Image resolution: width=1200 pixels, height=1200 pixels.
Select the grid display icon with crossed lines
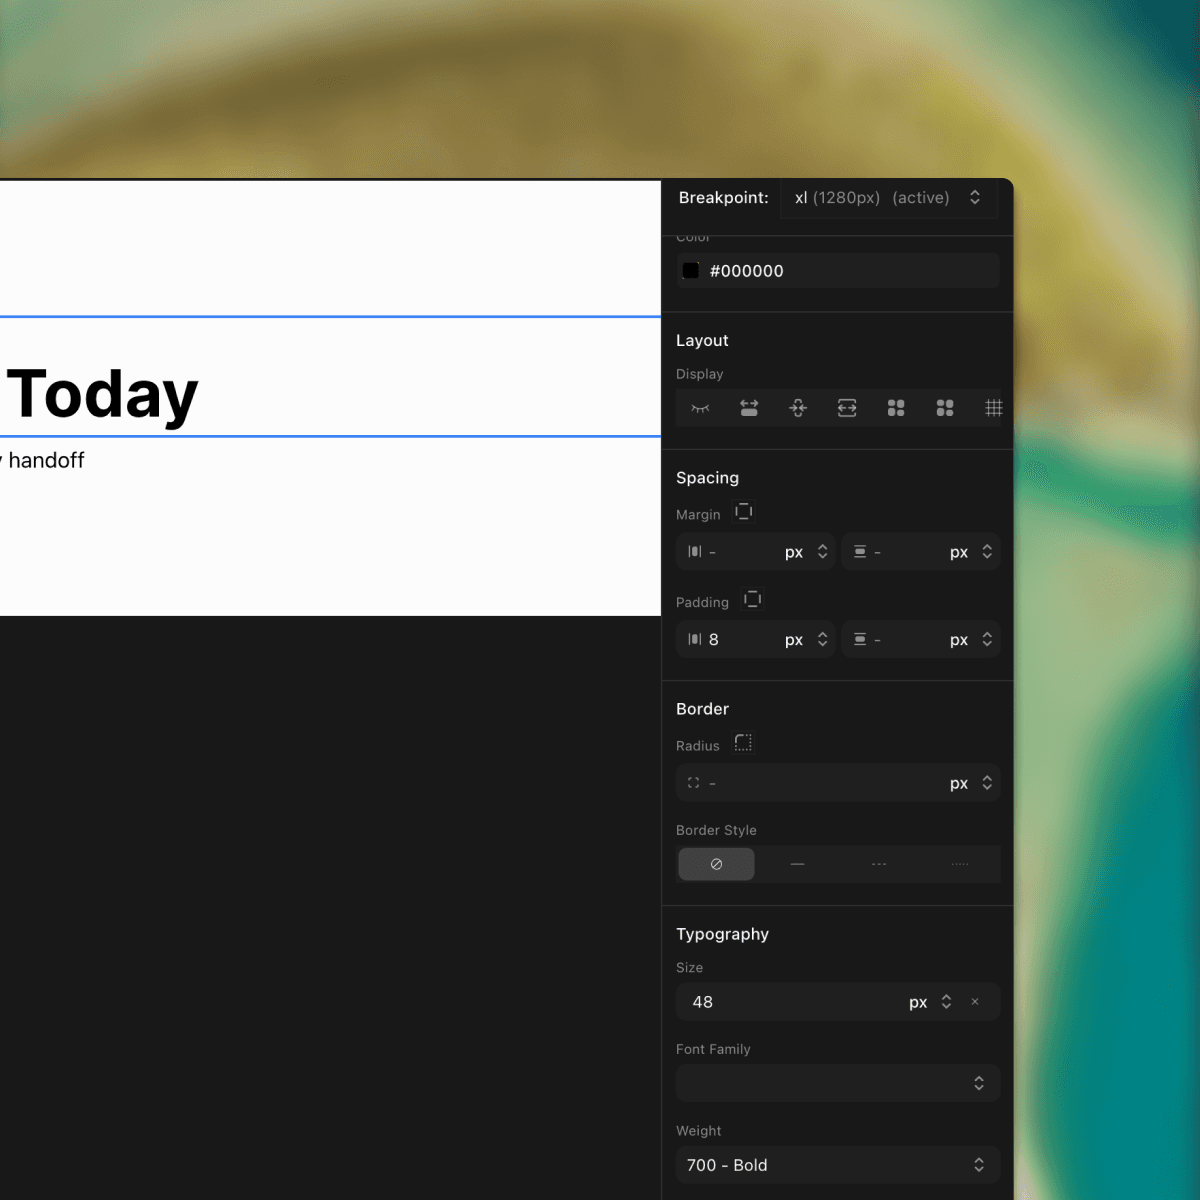tap(993, 408)
